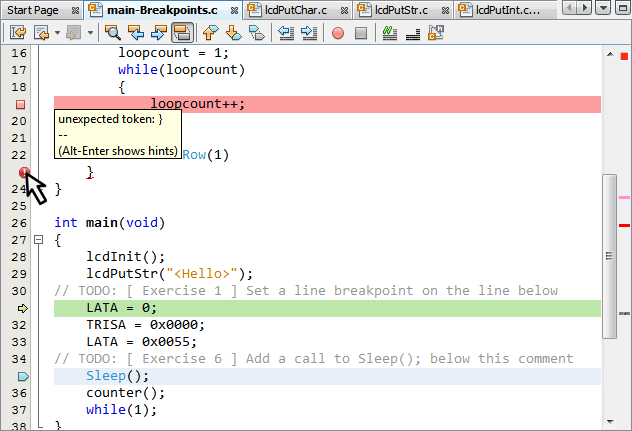Toggle the breakpoint on the loopcount++ line
Screen dimensions: 632x431
click(x=20, y=104)
